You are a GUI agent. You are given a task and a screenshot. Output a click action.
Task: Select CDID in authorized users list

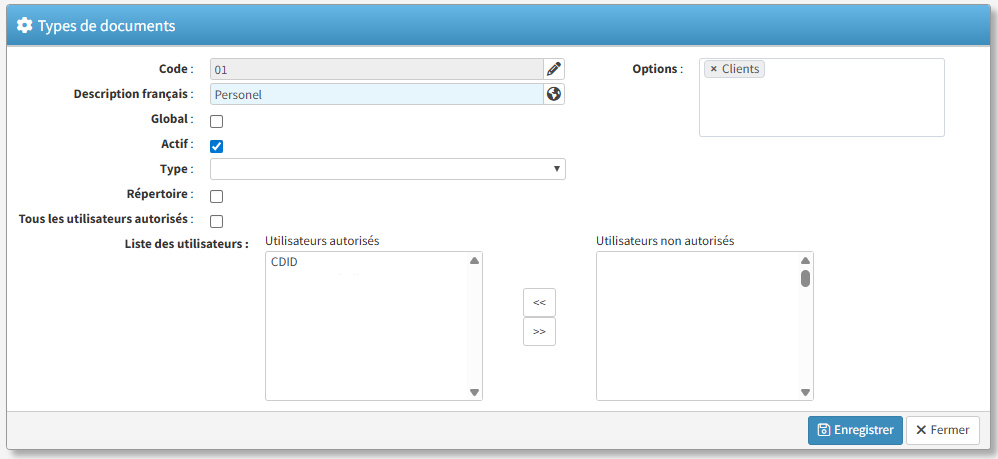(x=285, y=263)
